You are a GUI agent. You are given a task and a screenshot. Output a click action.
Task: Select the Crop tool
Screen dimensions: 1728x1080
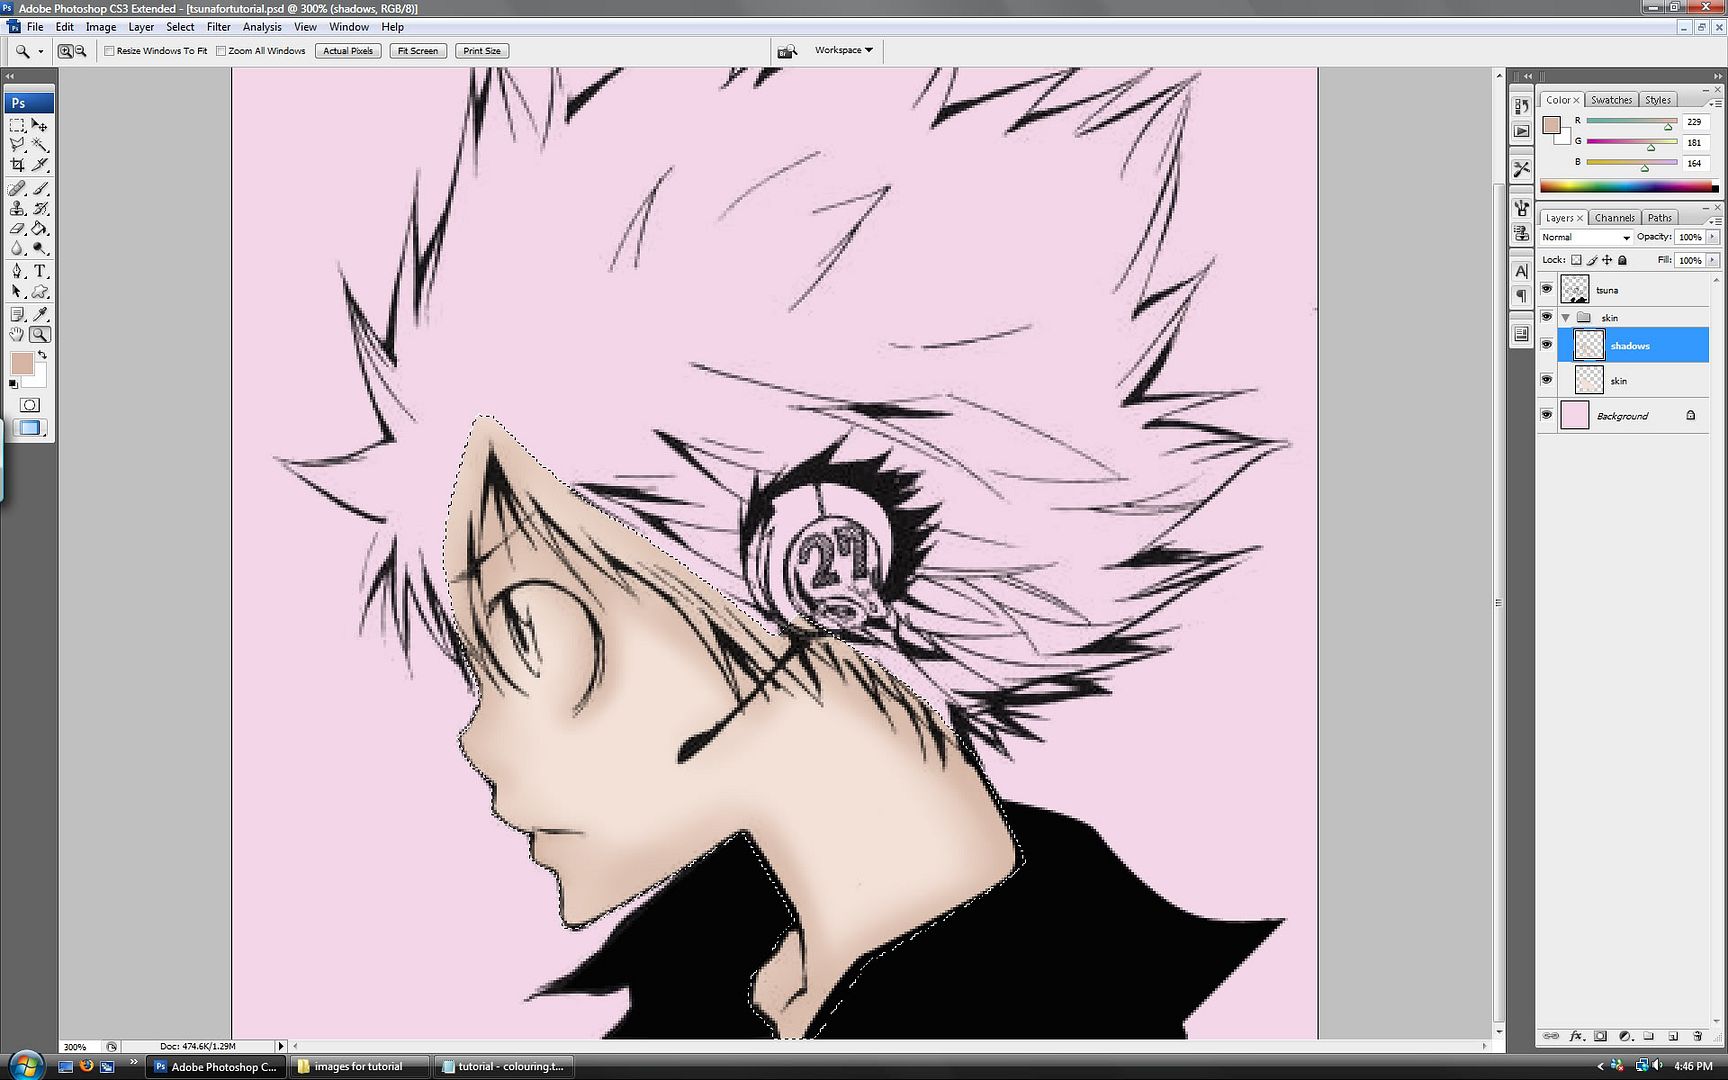pyautogui.click(x=18, y=165)
